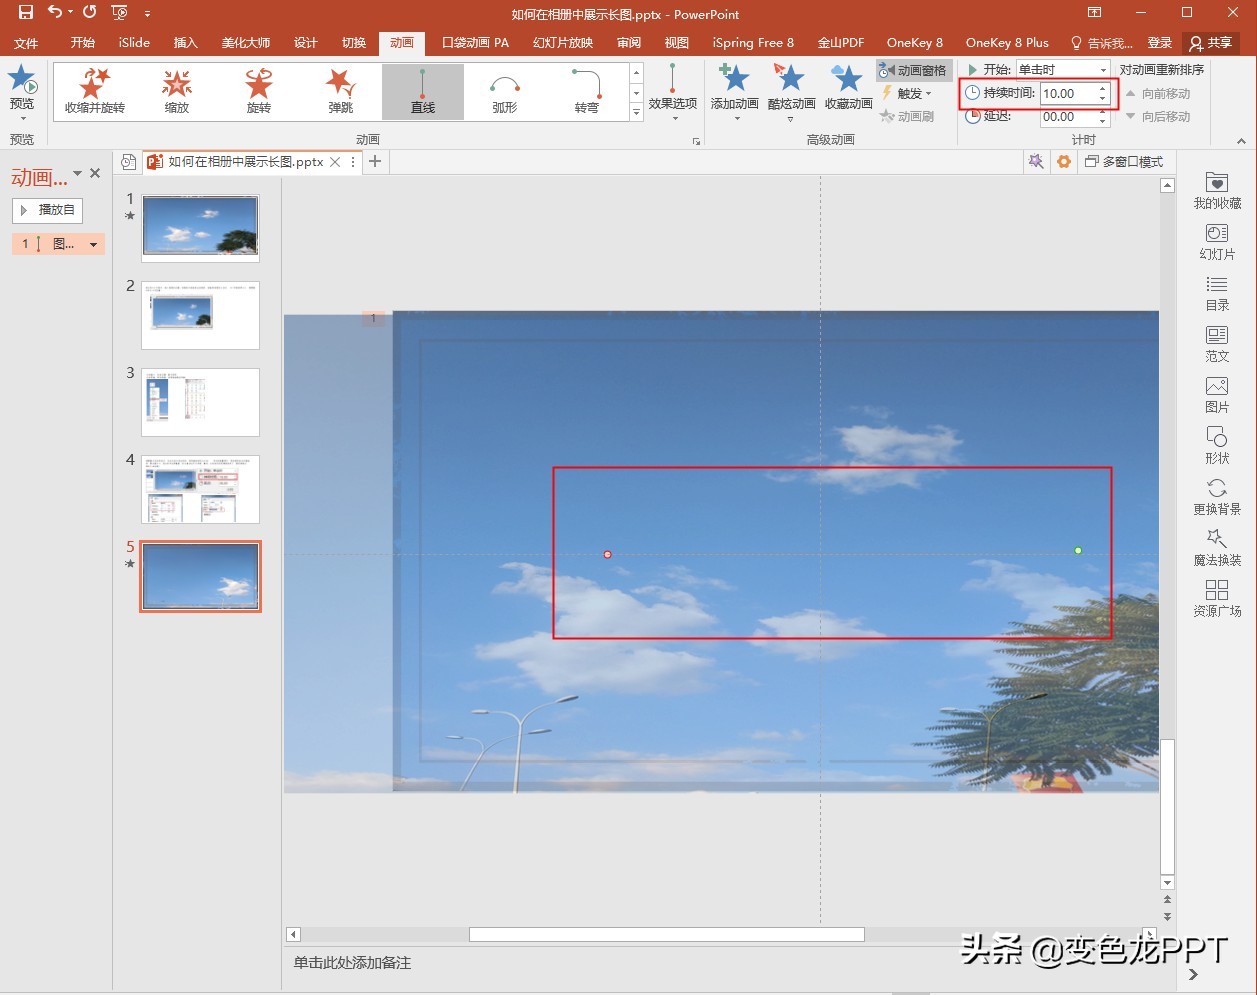1257x995 pixels.
Task: Select slide 3 thumbnail
Action: [x=200, y=402]
